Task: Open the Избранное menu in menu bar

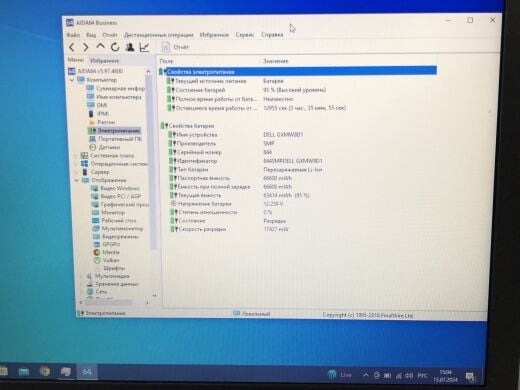Action: (x=214, y=35)
